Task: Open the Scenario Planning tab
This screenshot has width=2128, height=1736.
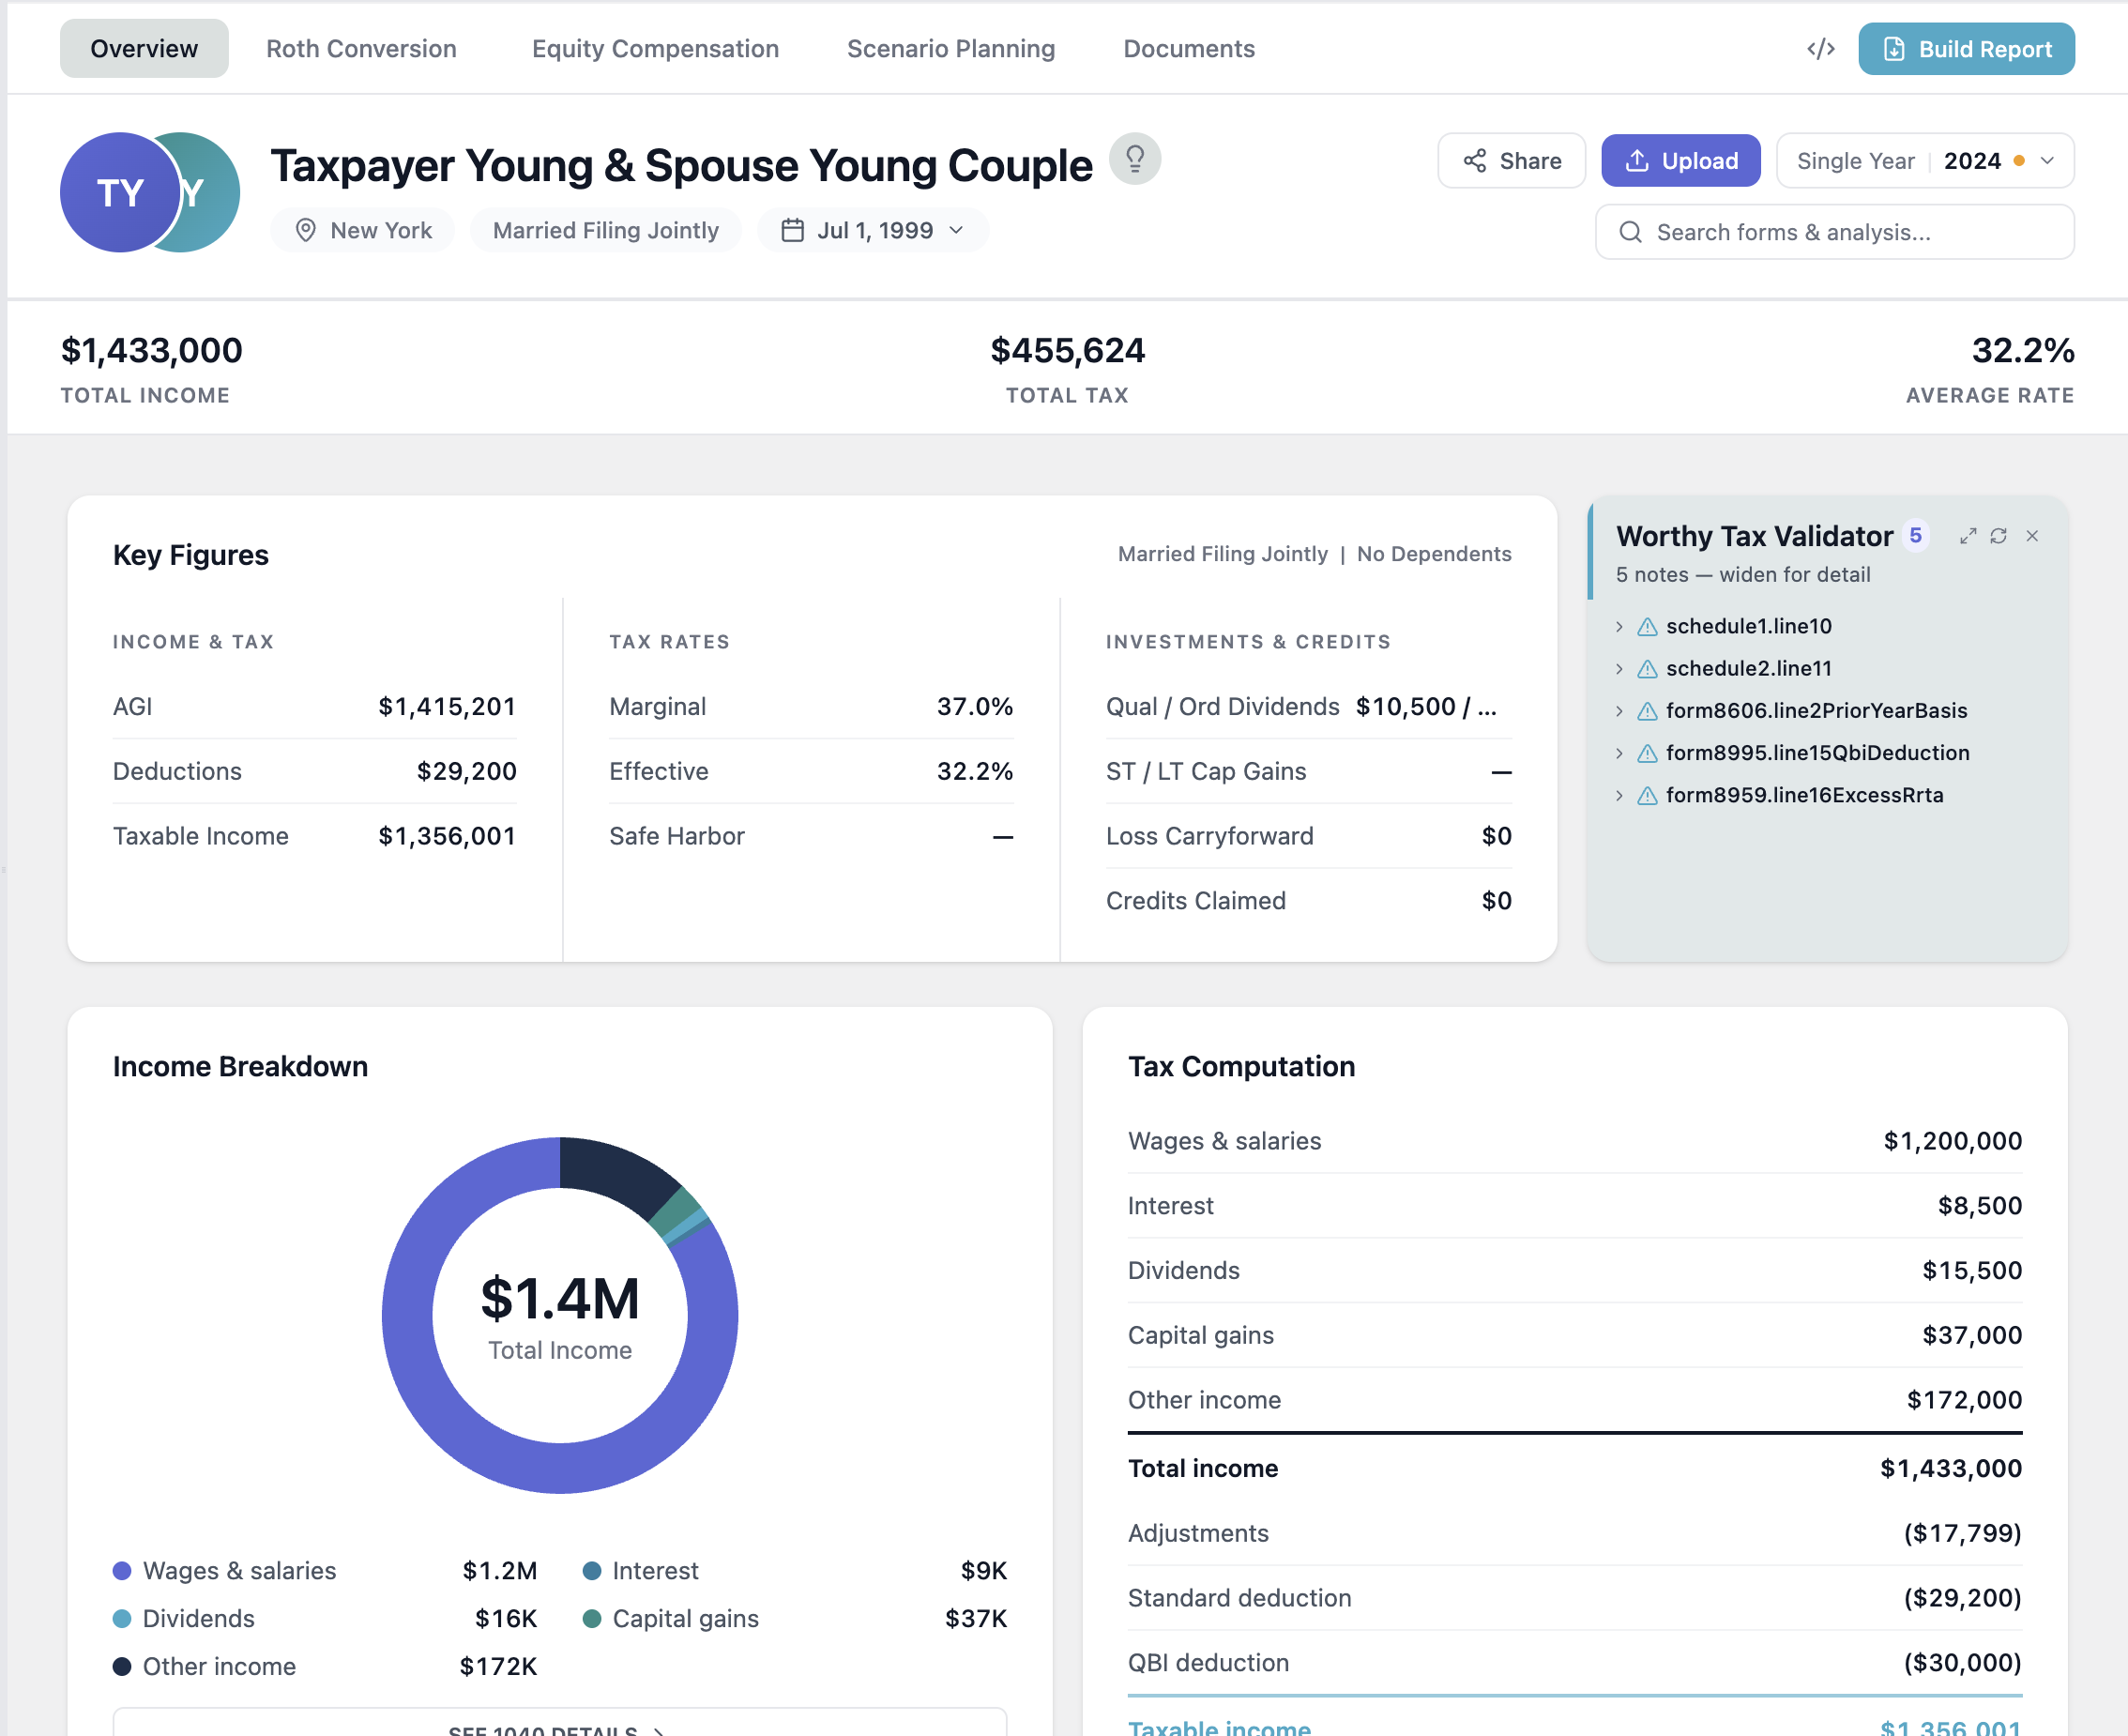Action: coord(950,48)
